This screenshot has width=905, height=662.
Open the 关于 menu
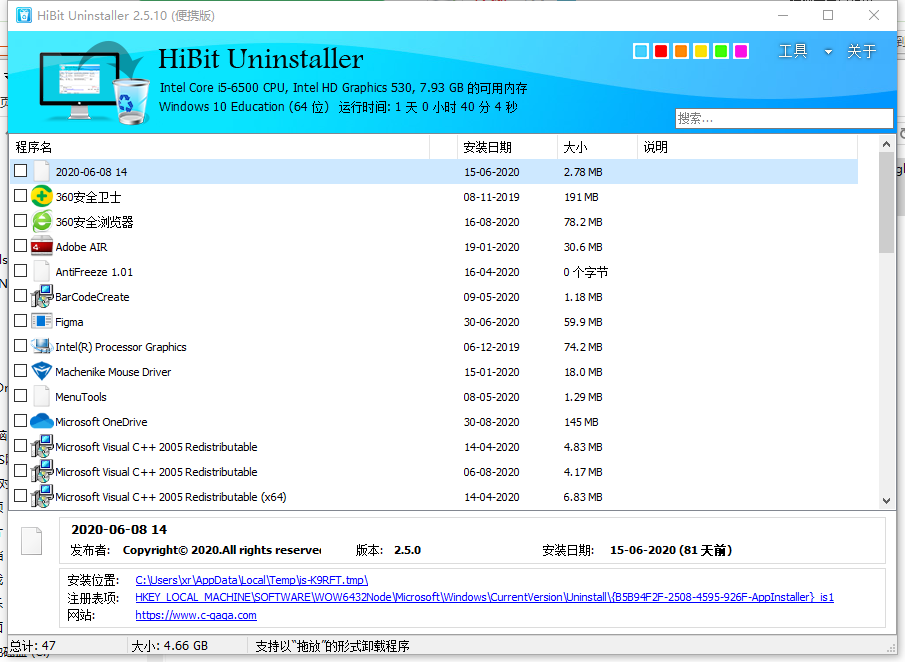[862, 51]
